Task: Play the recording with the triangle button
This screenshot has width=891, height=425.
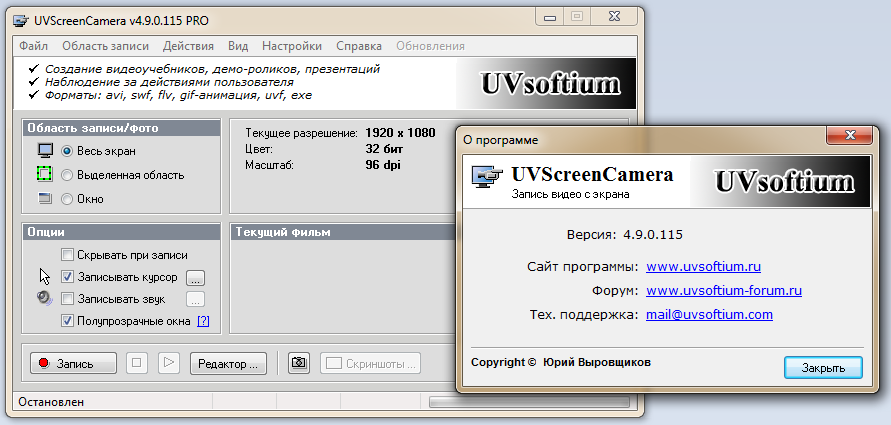Action: (169, 363)
